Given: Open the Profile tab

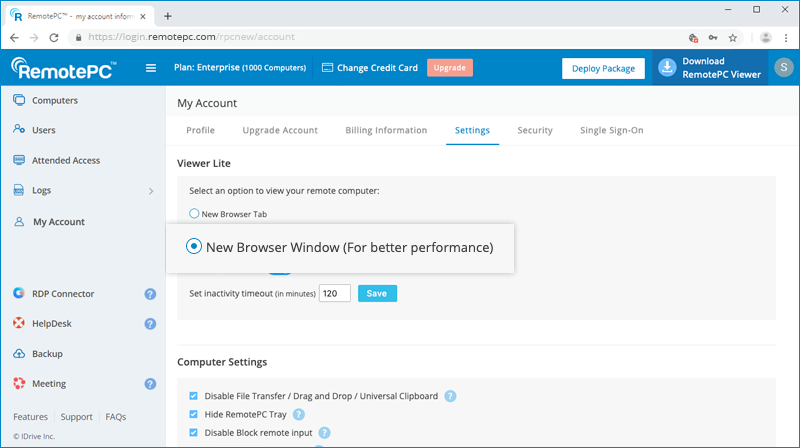Looking at the screenshot, I should pos(201,130).
